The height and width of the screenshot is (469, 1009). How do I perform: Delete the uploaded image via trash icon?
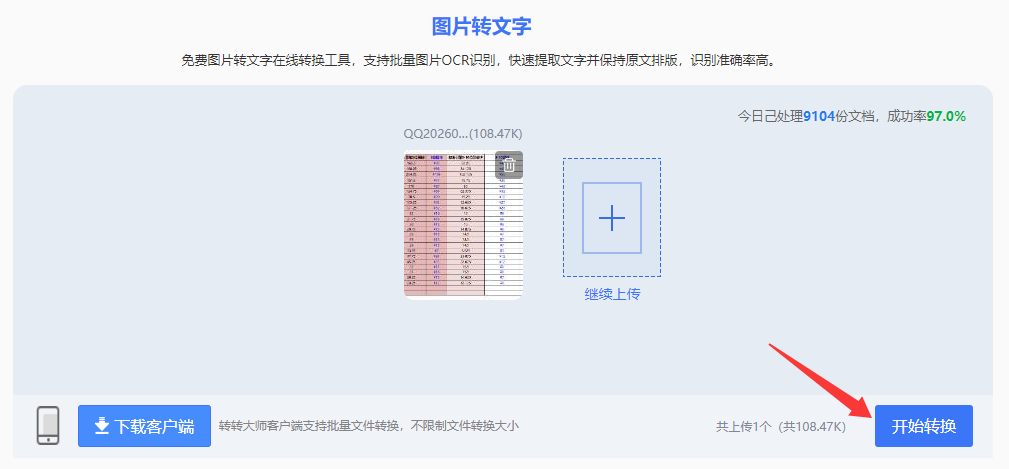(x=508, y=165)
